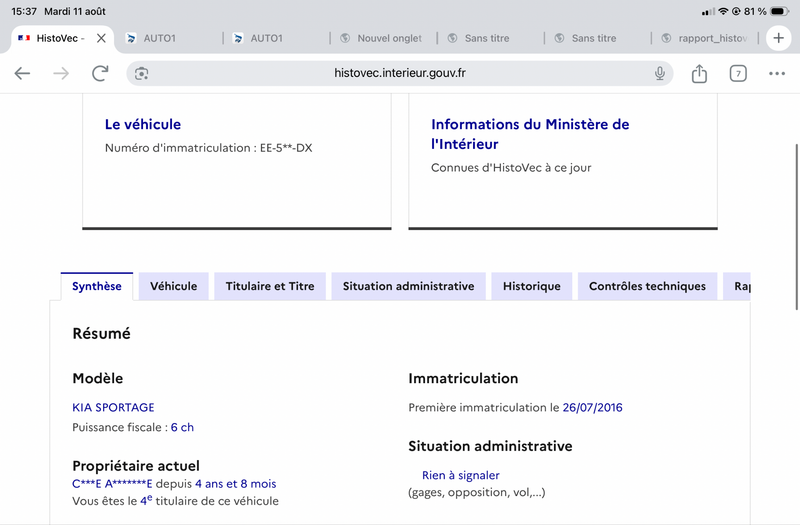The width and height of the screenshot is (800, 525).
Task: Click the owner name C***E A*******E
Action: (x=112, y=484)
